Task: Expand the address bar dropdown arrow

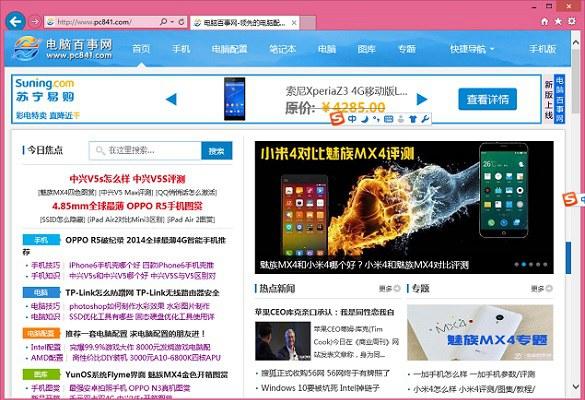Action: click(172, 22)
